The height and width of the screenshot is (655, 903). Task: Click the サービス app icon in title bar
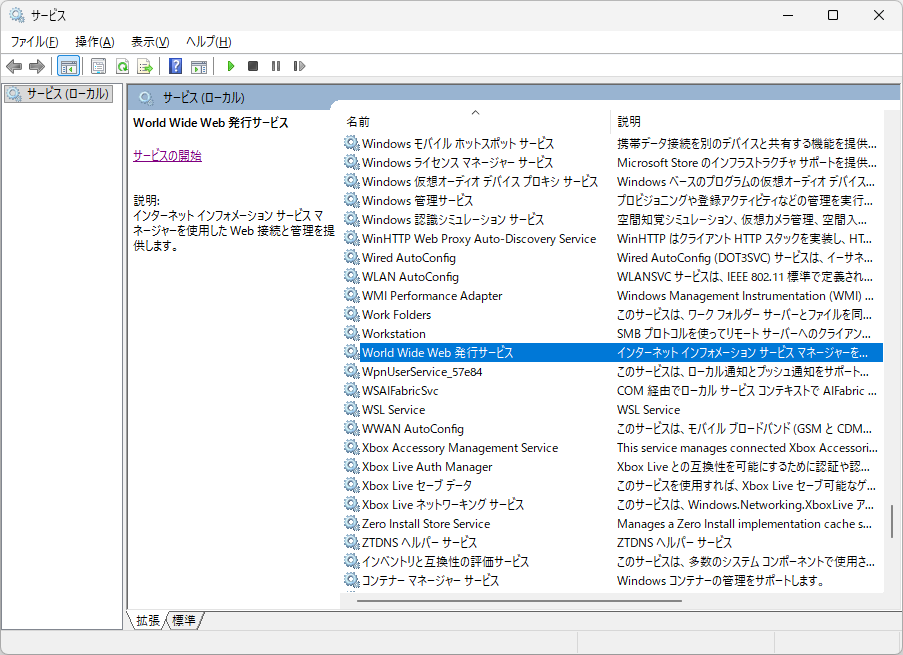click(x=17, y=15)
